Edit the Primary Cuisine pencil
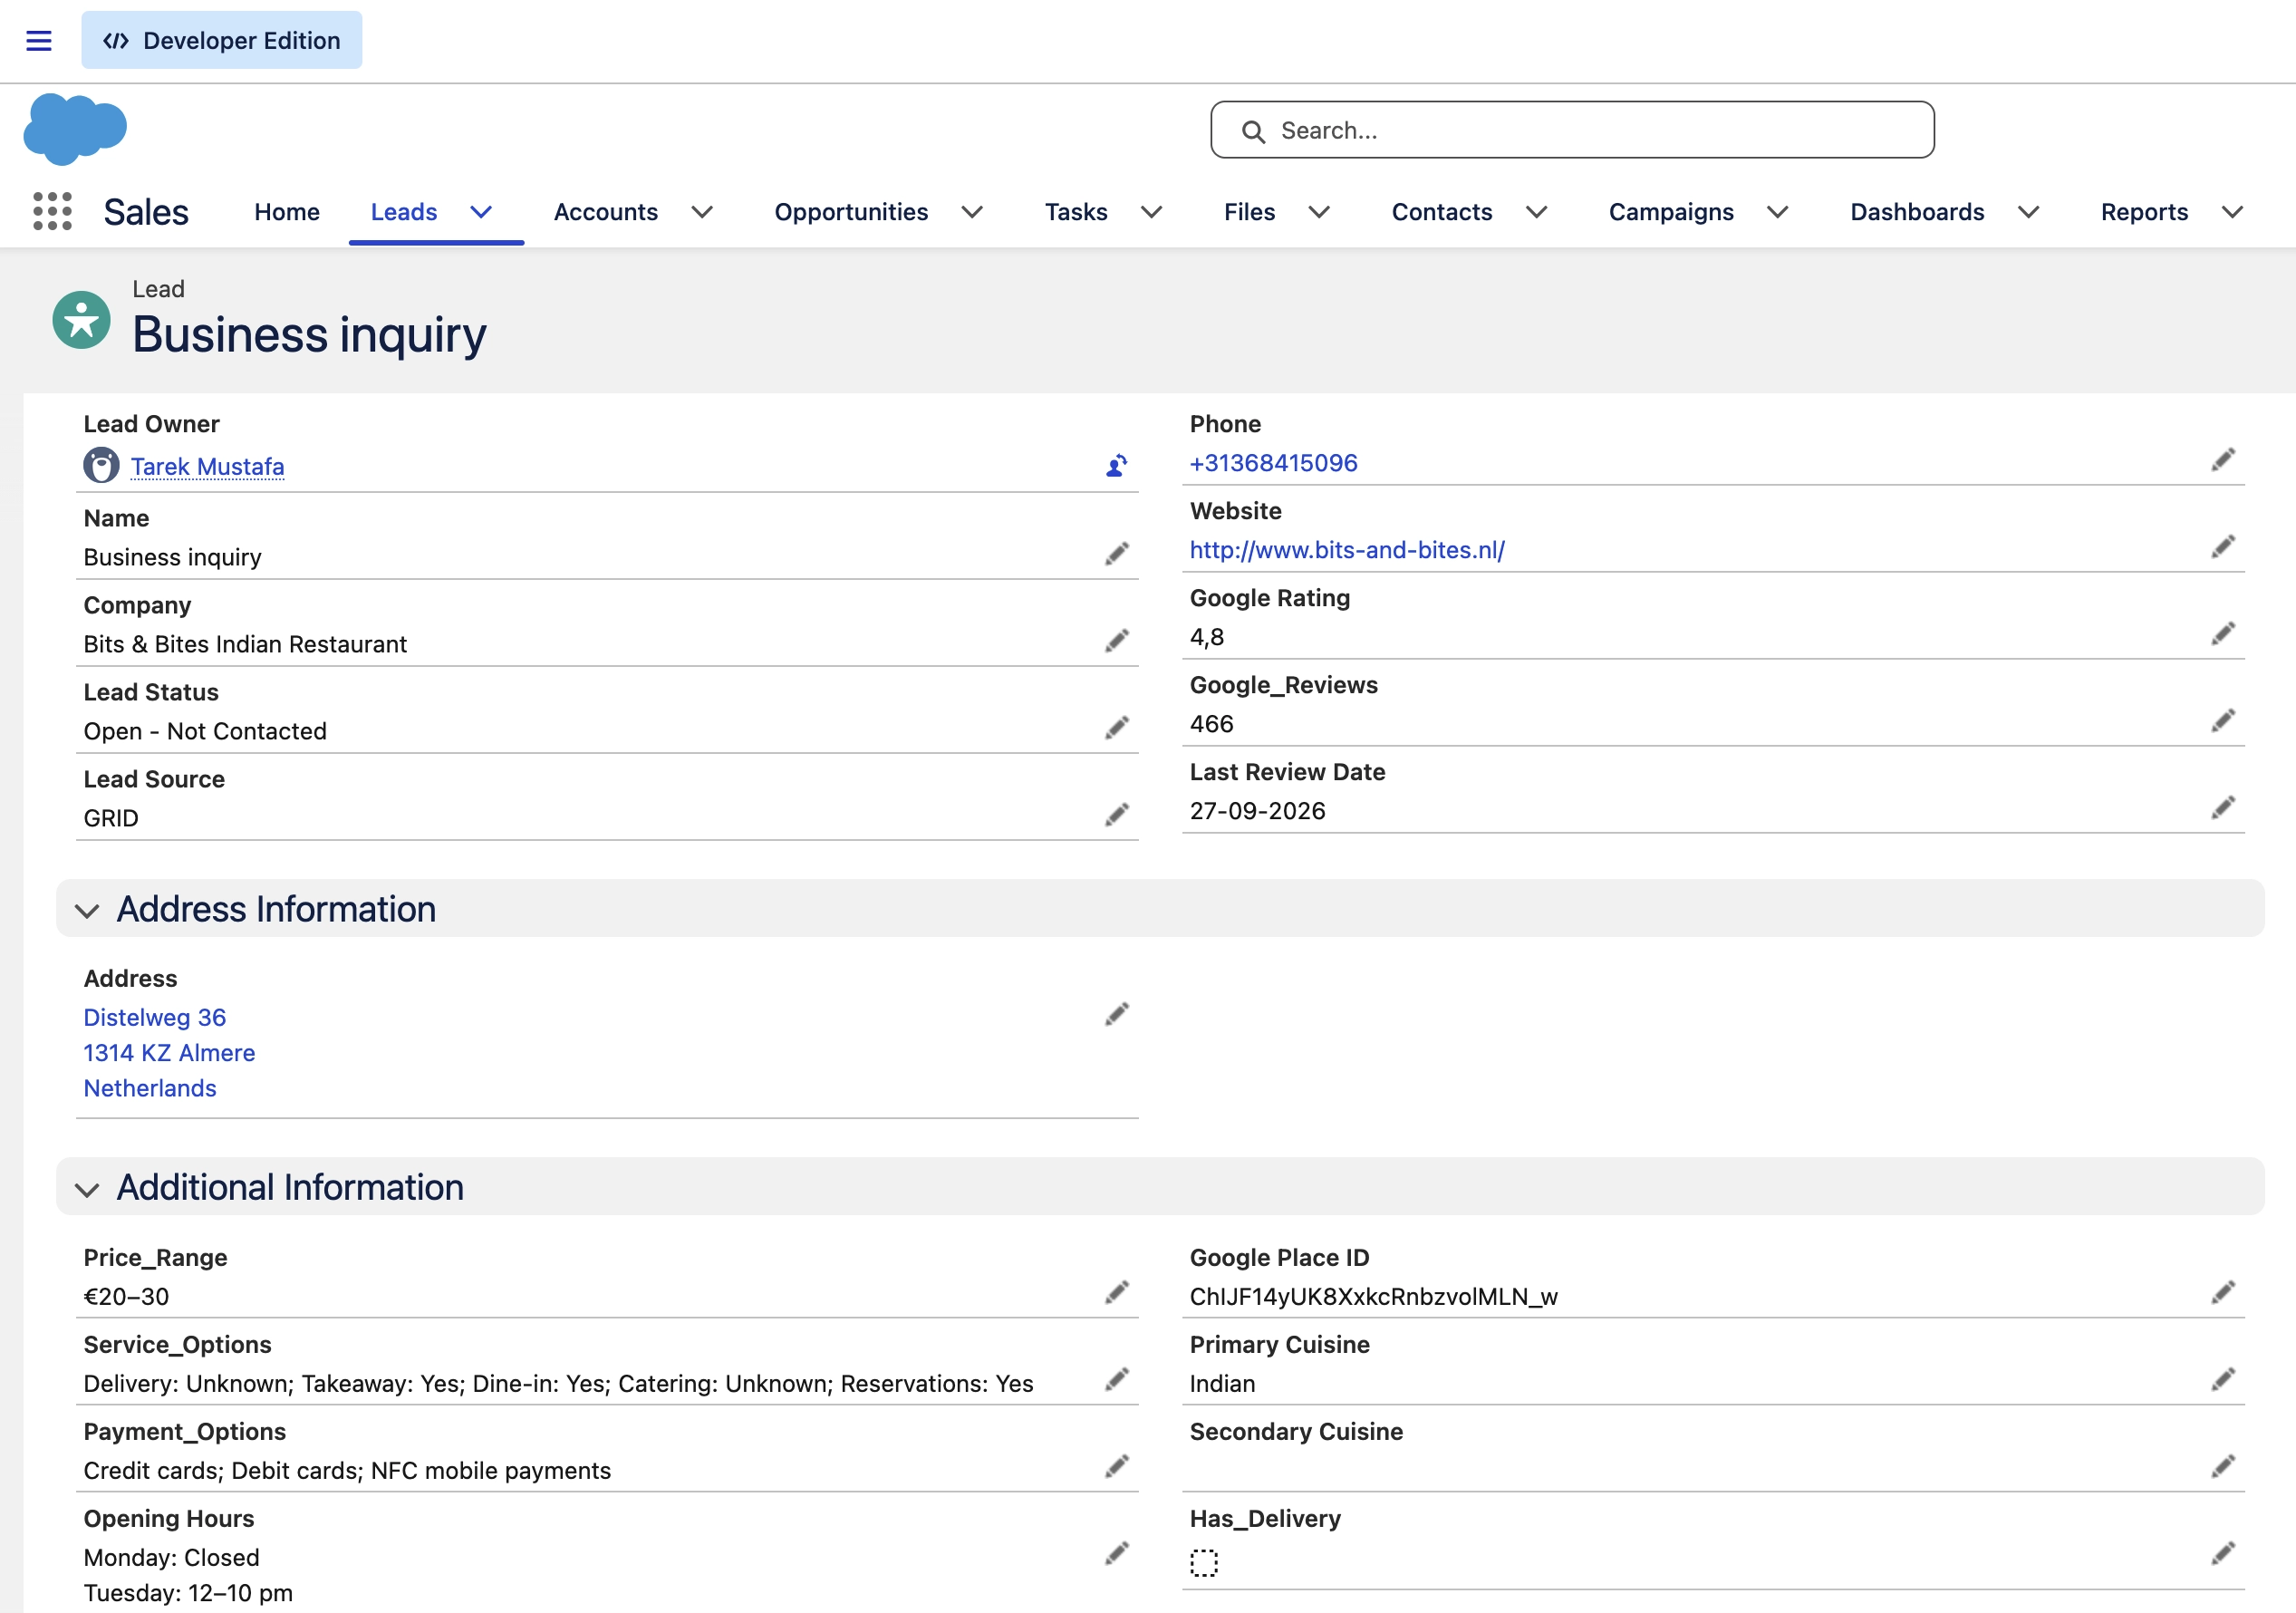 point(2223,1380)
